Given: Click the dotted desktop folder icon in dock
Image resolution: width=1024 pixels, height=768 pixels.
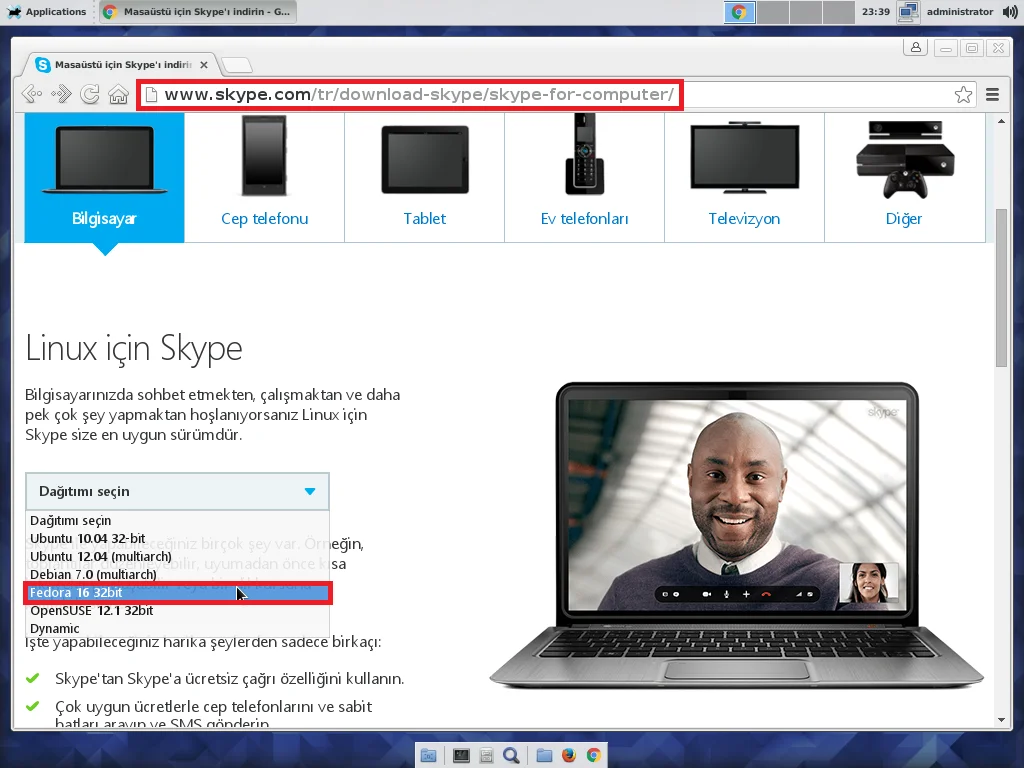Looking at the screenshot, I should click(x=428, y=756).
